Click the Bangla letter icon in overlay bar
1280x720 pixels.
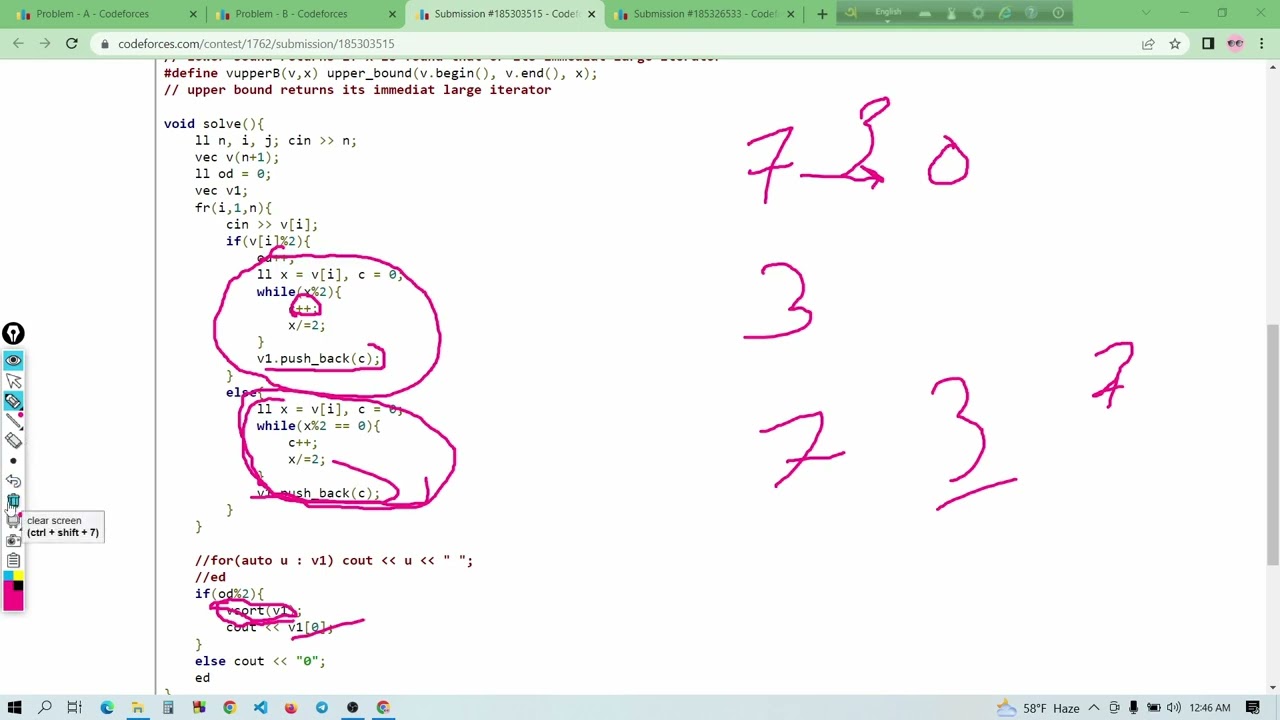click(x=850, y=13)
